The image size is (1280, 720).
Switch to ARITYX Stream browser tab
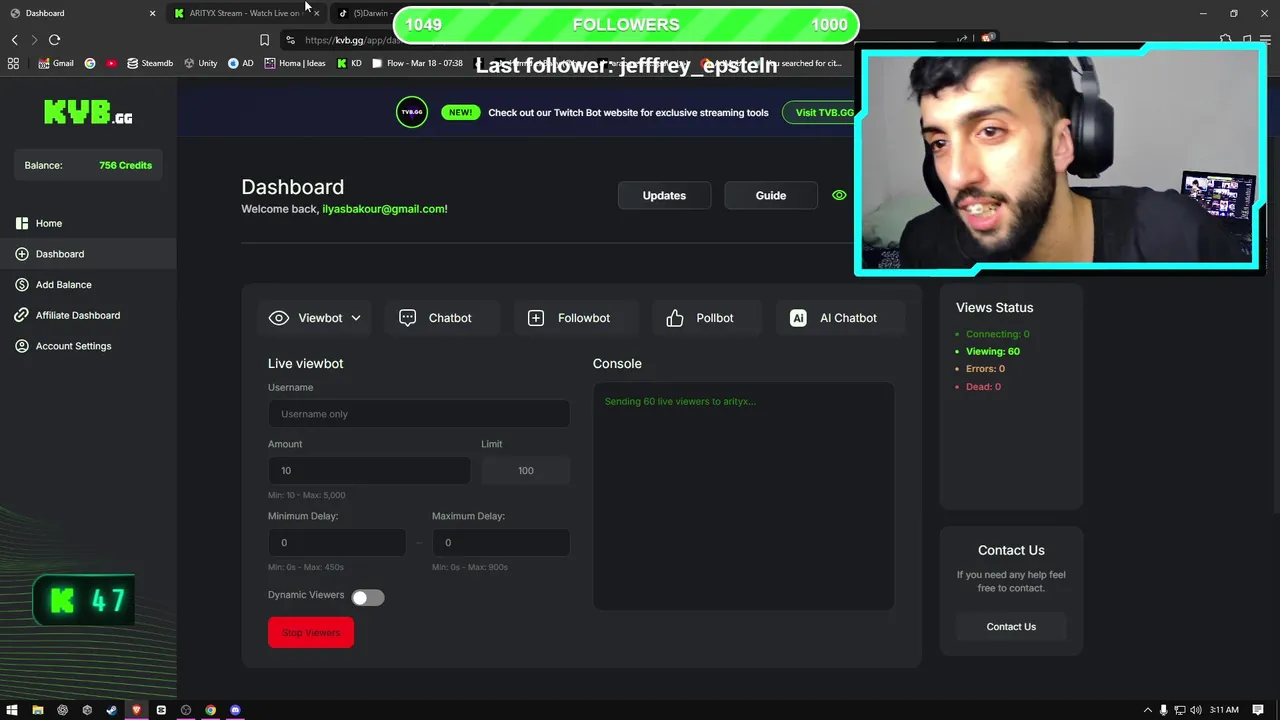point(245,13)
